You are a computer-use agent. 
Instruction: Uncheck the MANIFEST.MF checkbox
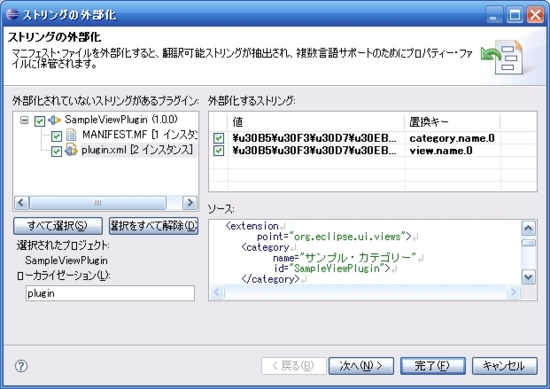pyautogui.click(x=56, y=136)
